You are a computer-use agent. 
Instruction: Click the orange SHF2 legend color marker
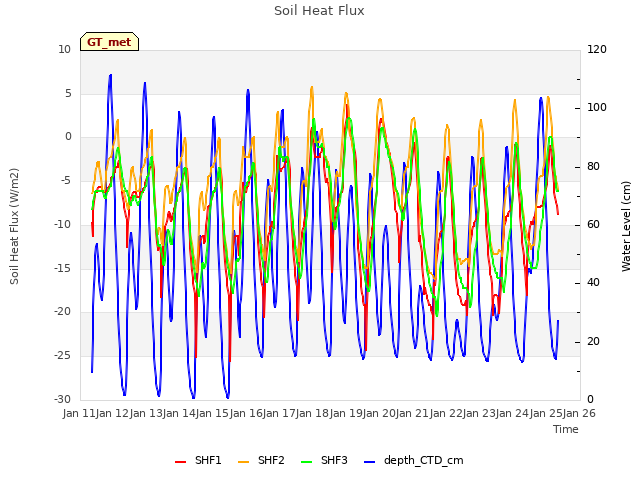point(243,462)
